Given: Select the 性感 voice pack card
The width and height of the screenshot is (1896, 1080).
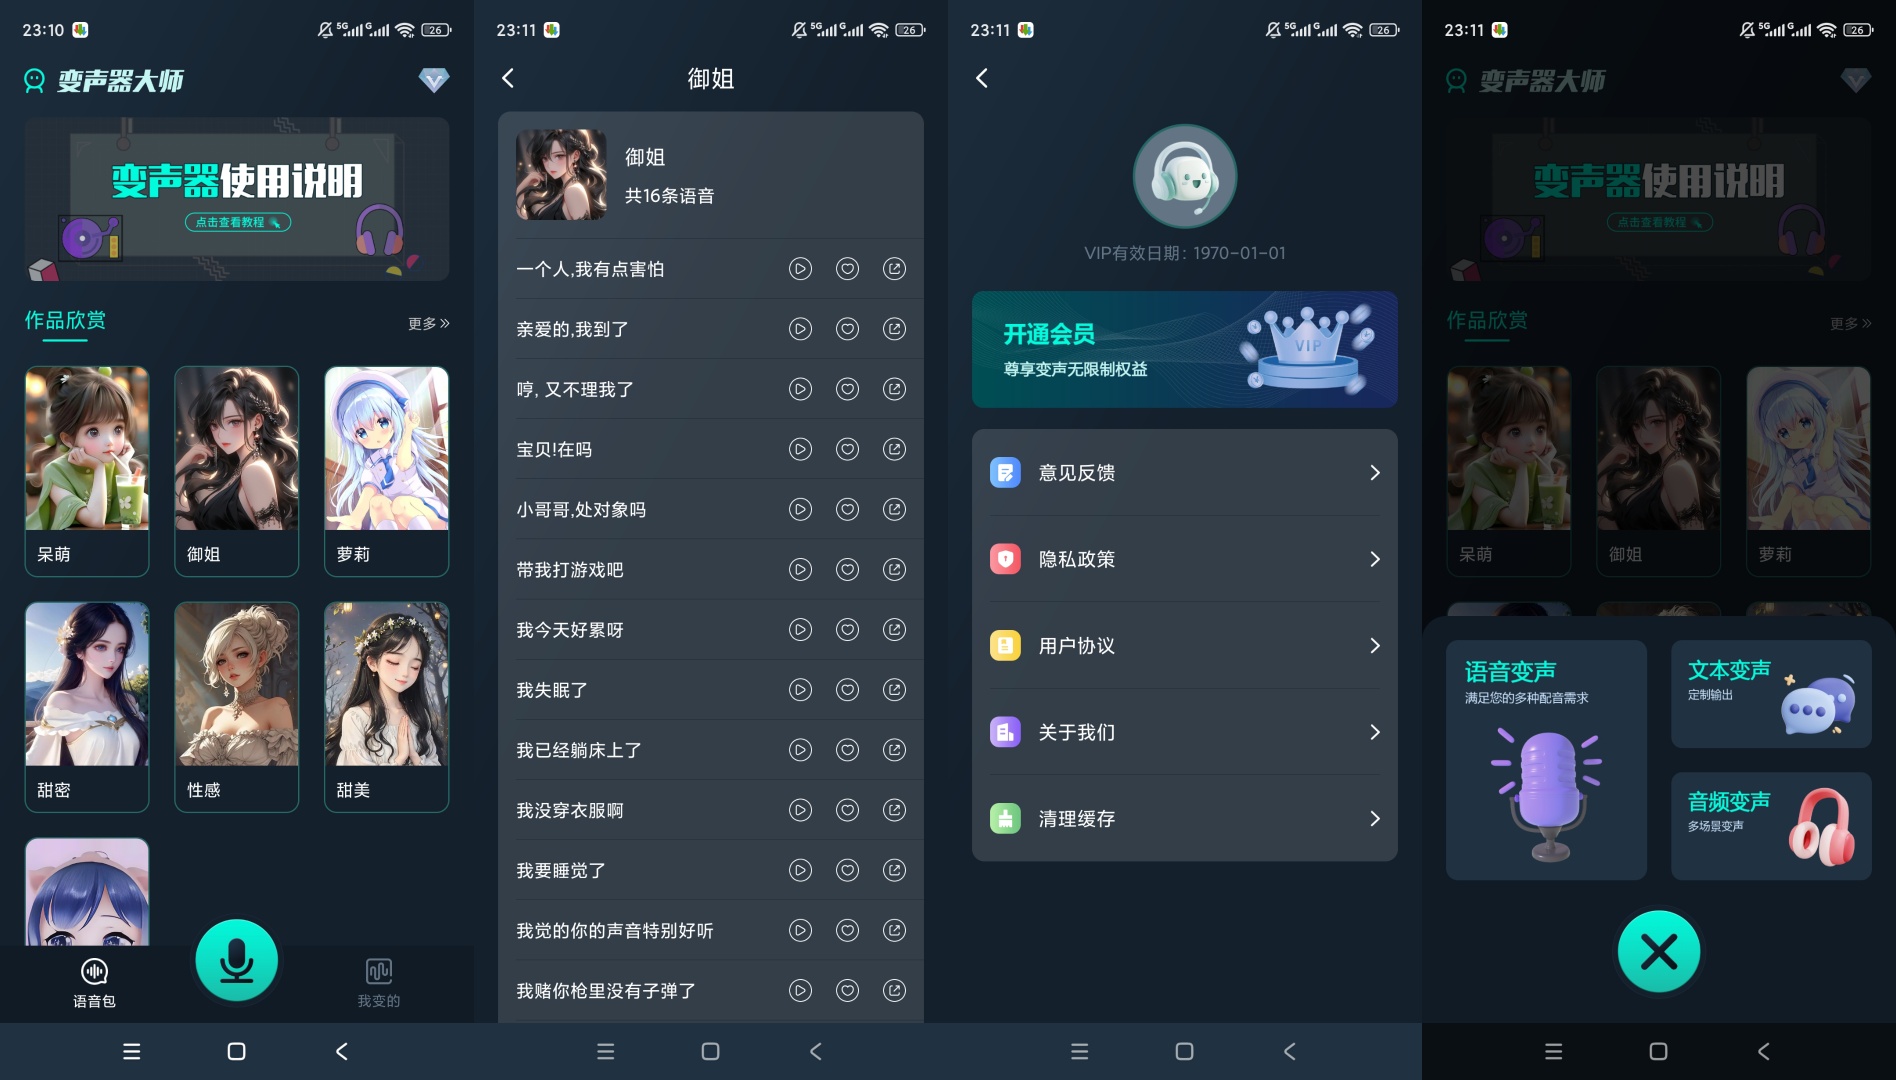Looking at the screenshot, I should 236,707.
